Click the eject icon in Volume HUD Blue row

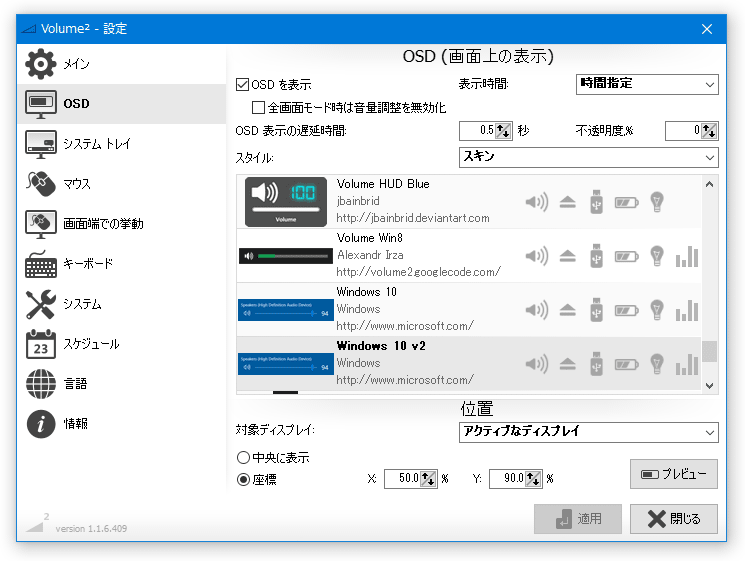(567, 202)
